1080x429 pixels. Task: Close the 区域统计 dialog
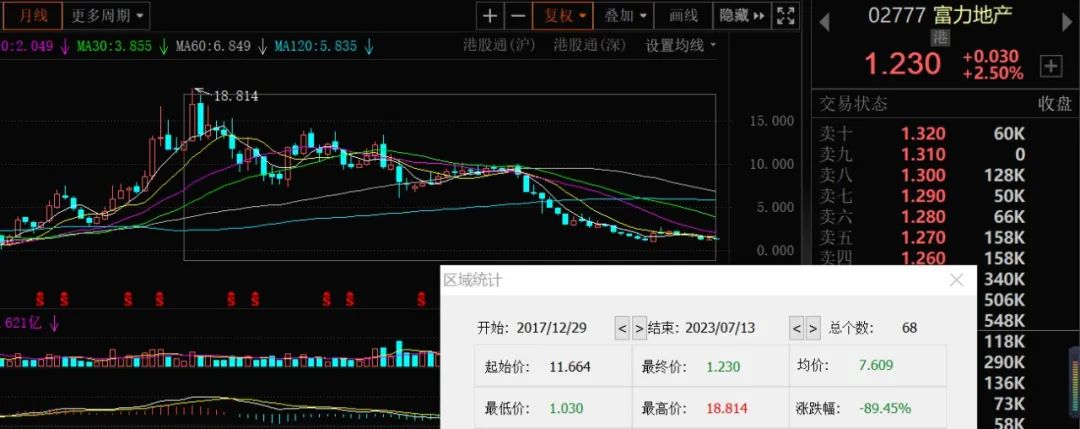point(957,280)
